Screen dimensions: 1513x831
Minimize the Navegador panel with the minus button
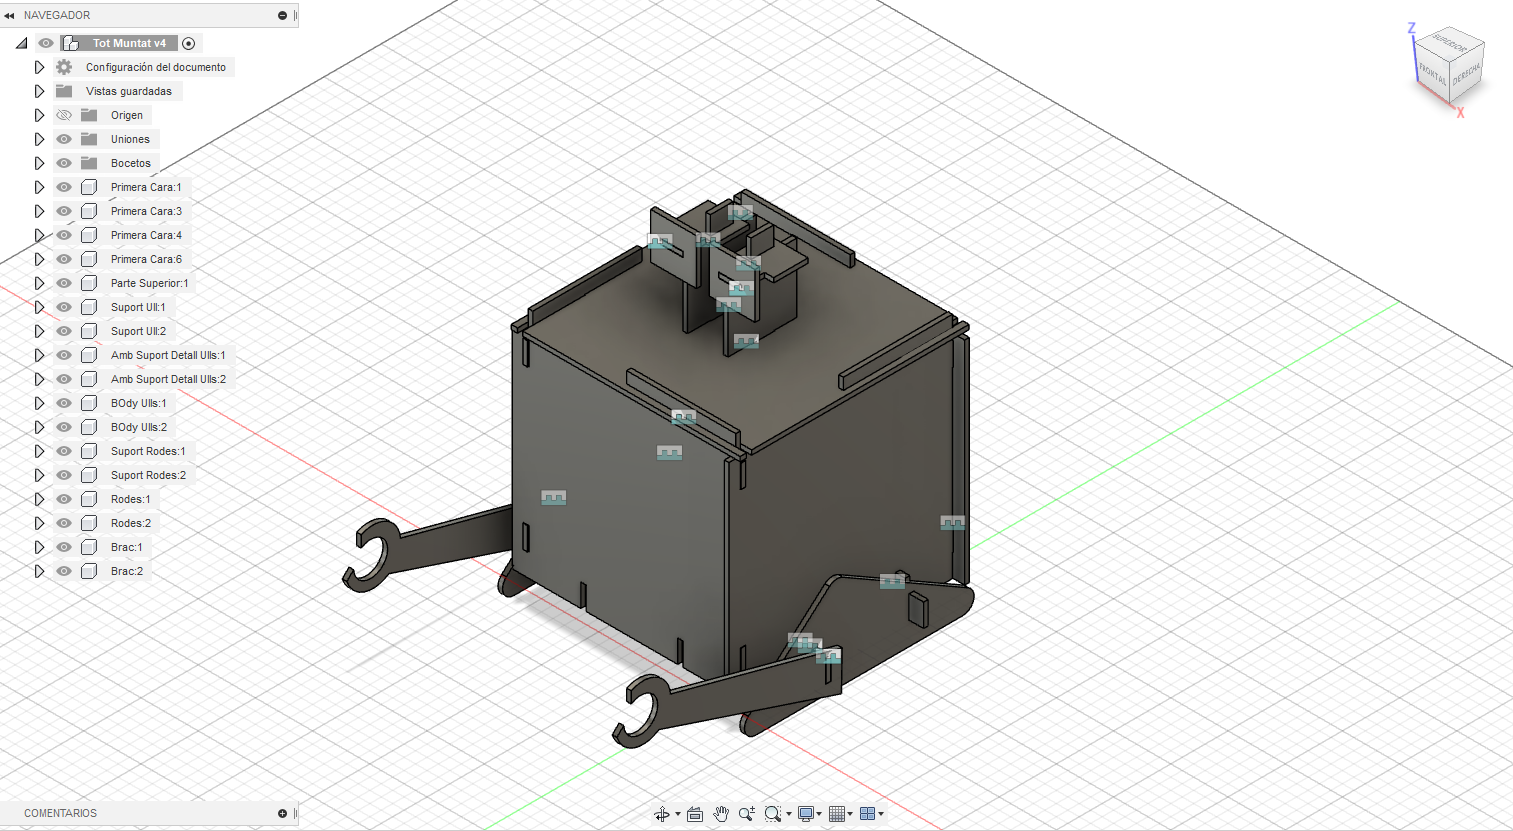click(x=282, y=16)
